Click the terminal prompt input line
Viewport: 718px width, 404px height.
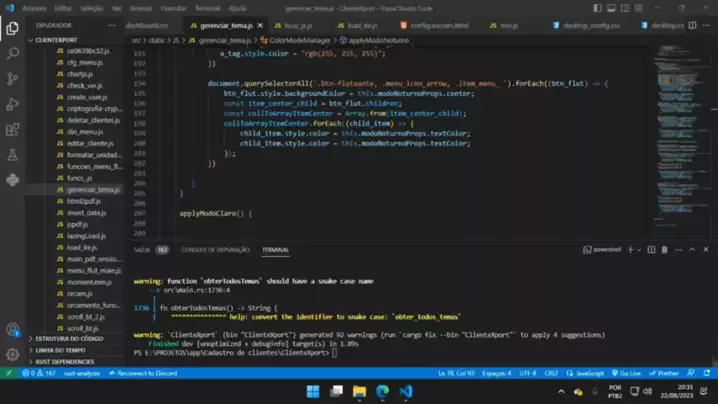334,353
